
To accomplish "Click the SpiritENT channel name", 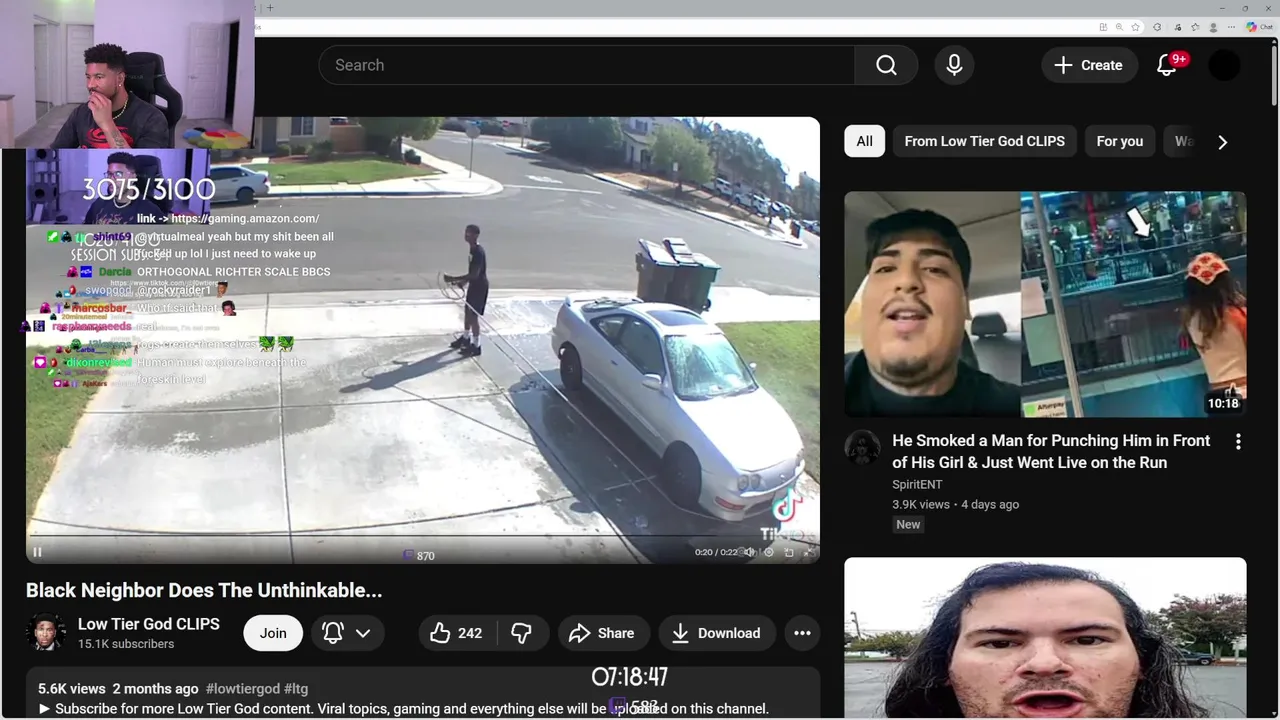I will pyautogui.click(x=917, y=484).
